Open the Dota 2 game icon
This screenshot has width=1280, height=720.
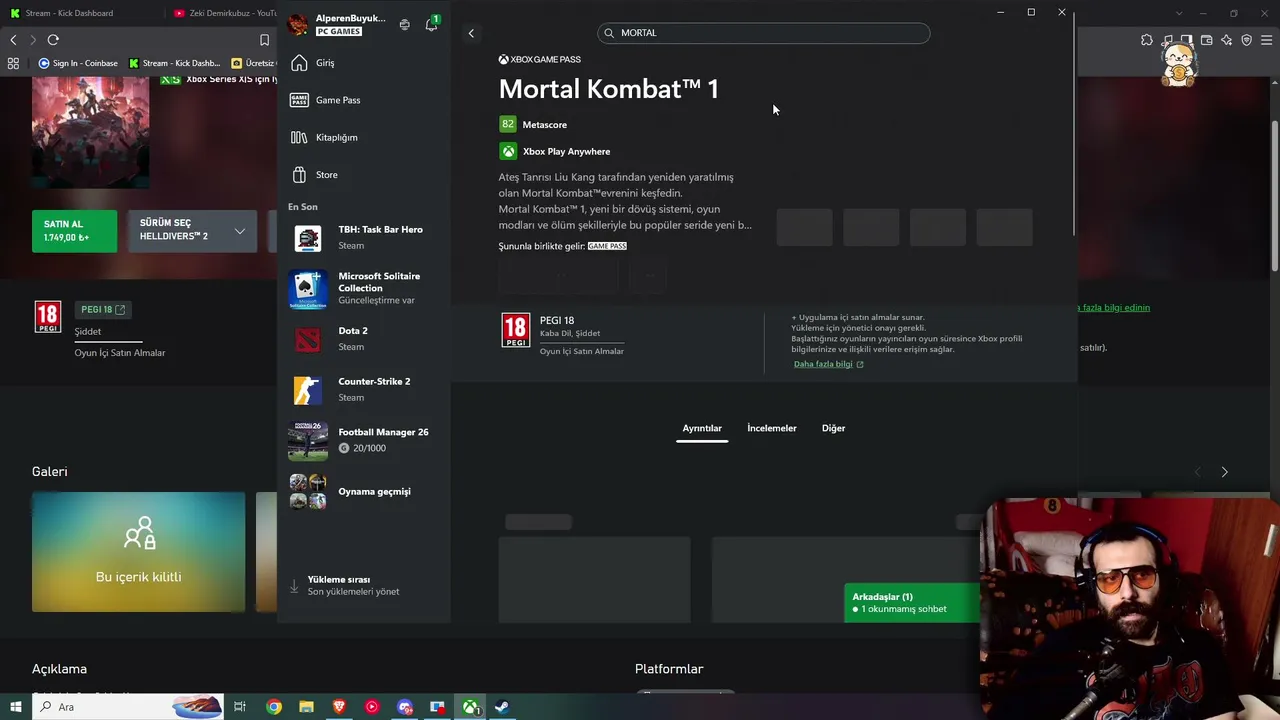[x=308, y=339]
